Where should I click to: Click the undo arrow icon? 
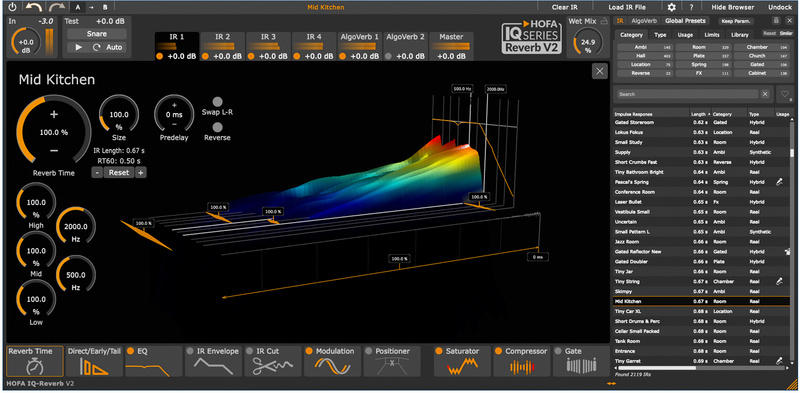tap(34, 7)
